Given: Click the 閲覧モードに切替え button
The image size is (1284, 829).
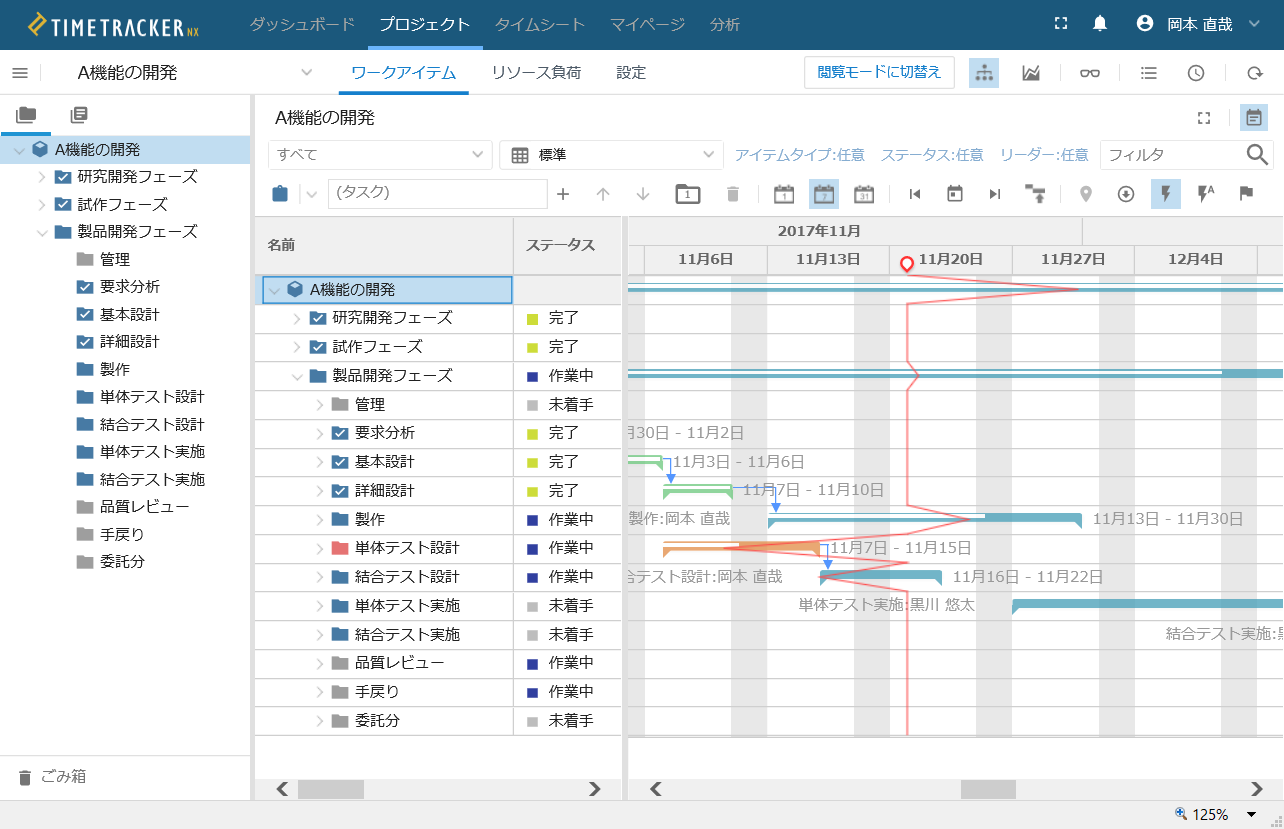Looking at the screenshot, I should 879,72.
